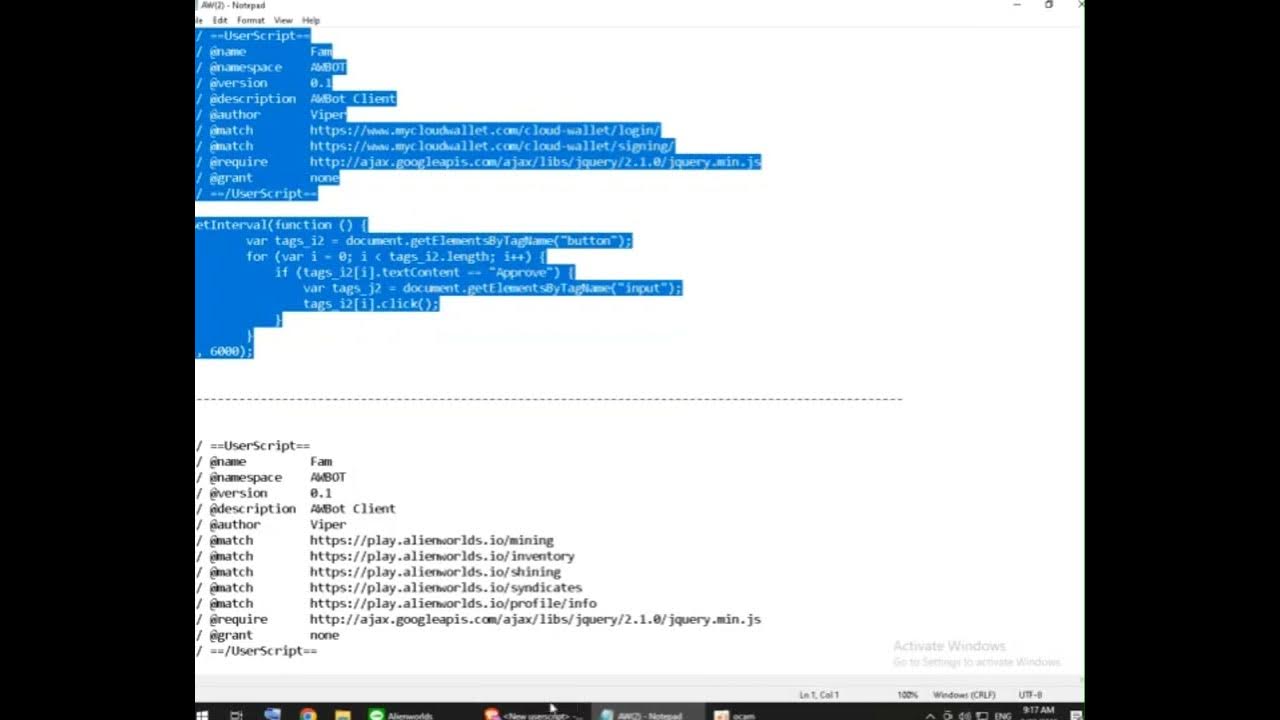
Task: Click the line tags_i2[i].click();
Action: pos(371,304)
